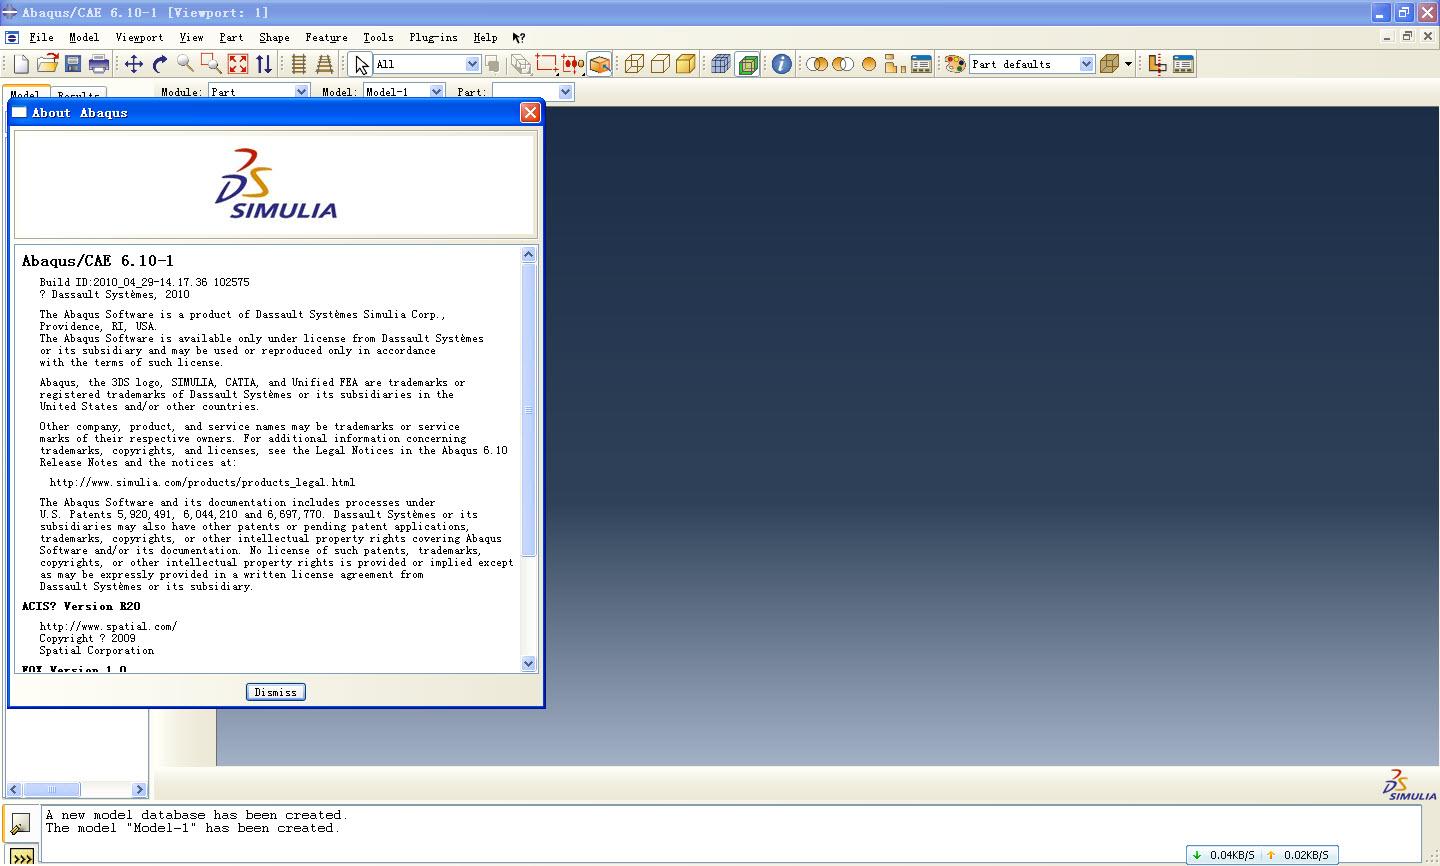
Task: Open the Viewport menu
Action: pyautogui.click(x=139, y=37)
